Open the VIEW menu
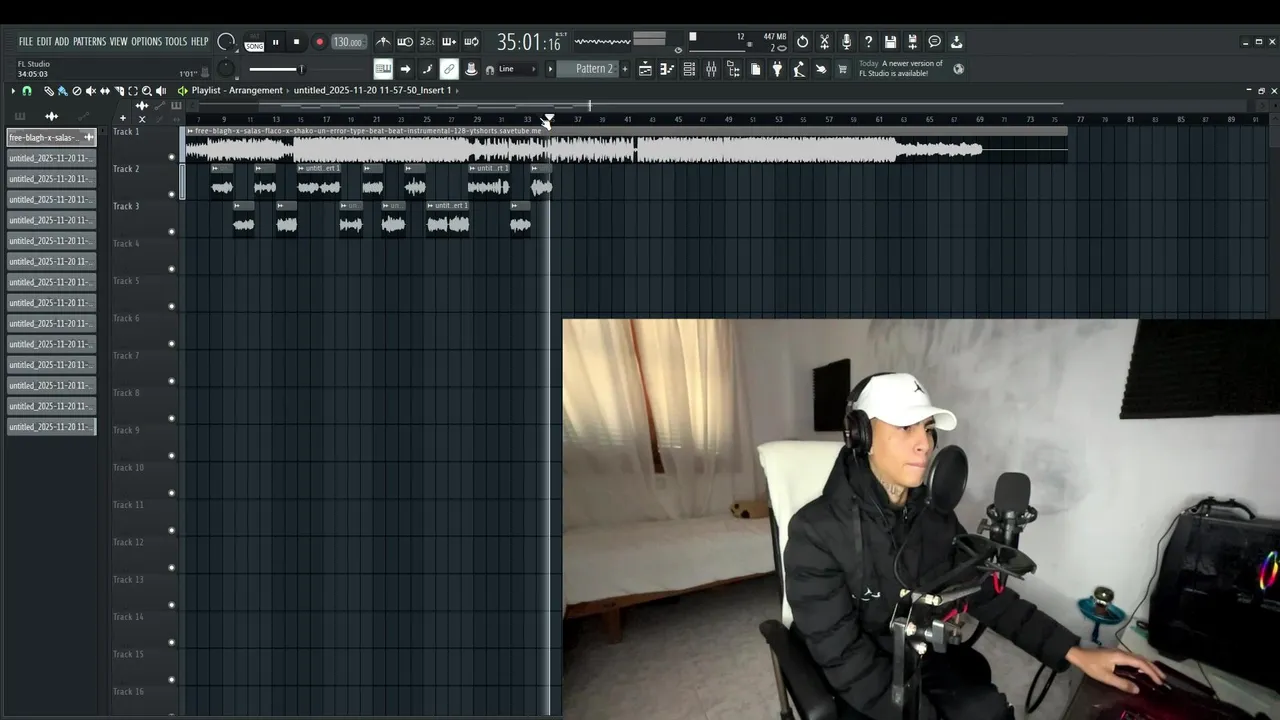1280x720 pixels. pos(118,42)
